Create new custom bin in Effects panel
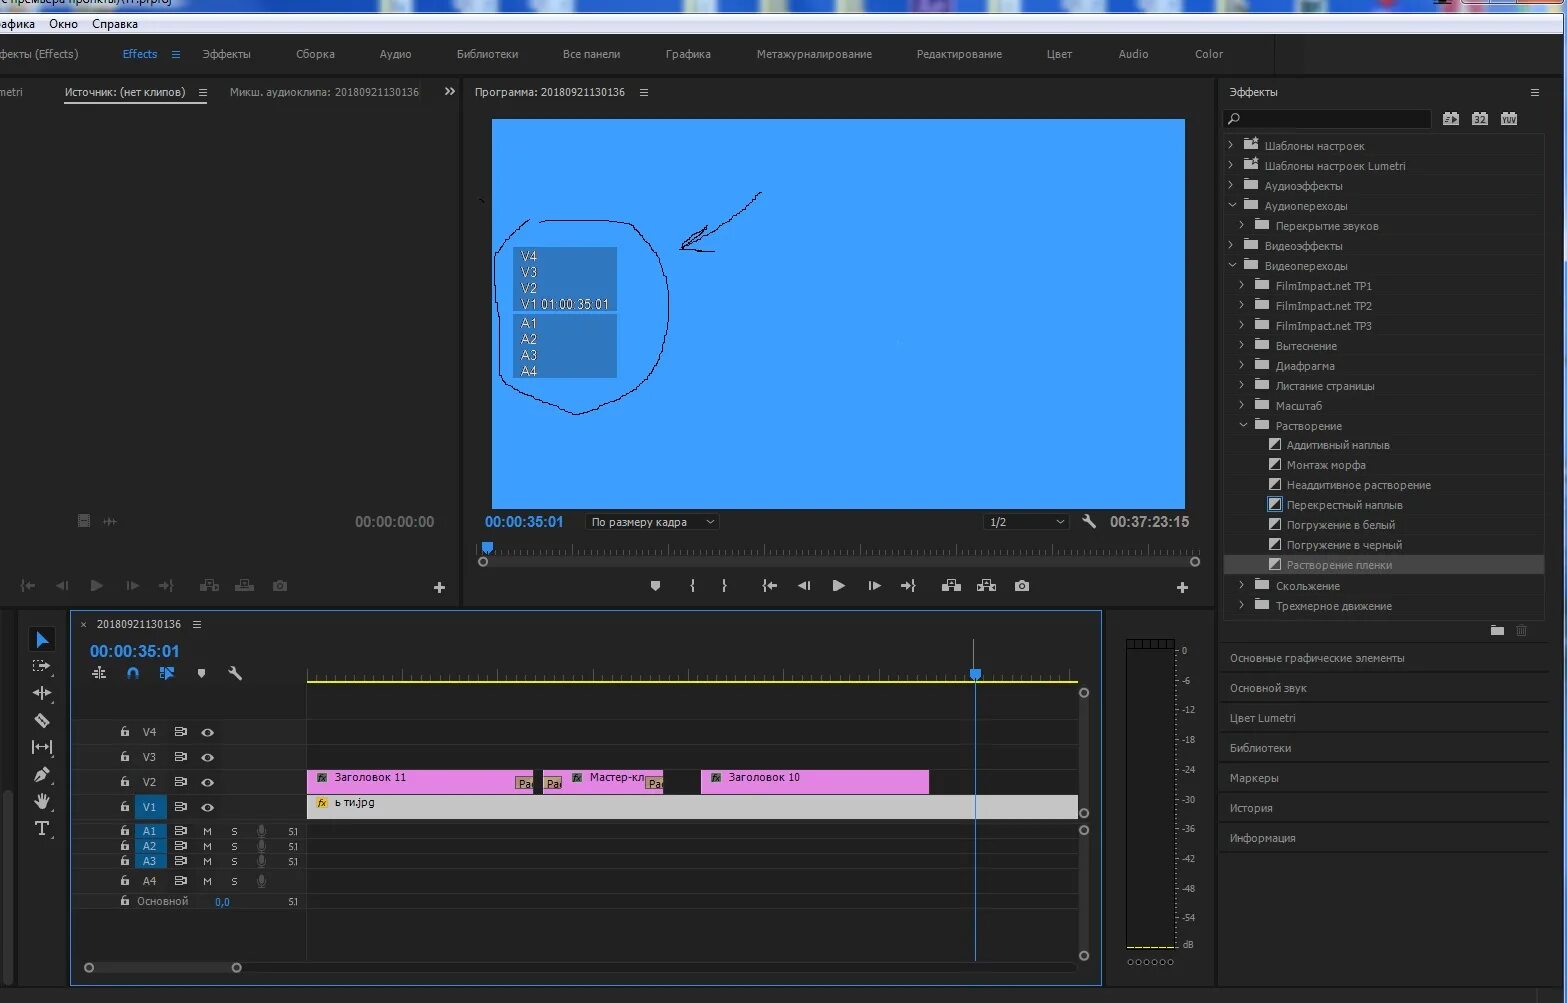 point(1497,630)
